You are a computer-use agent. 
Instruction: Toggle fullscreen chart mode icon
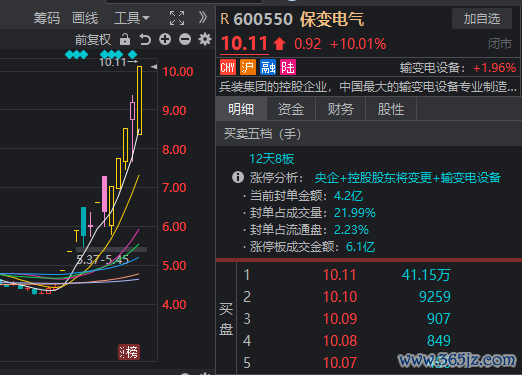pyautogui.click(x=177, y=18)
